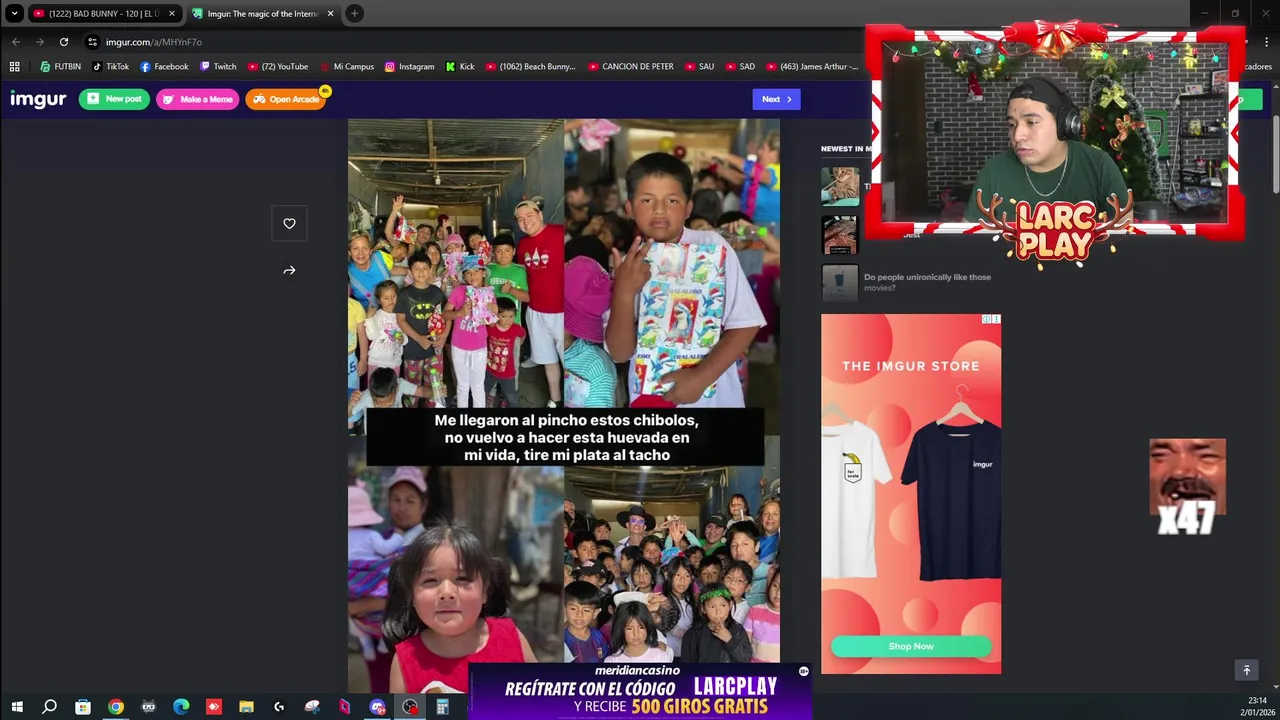The image size is (1280, 720).
Task: Open the (72) YouTube bookmark
Action: pos(277,67)
